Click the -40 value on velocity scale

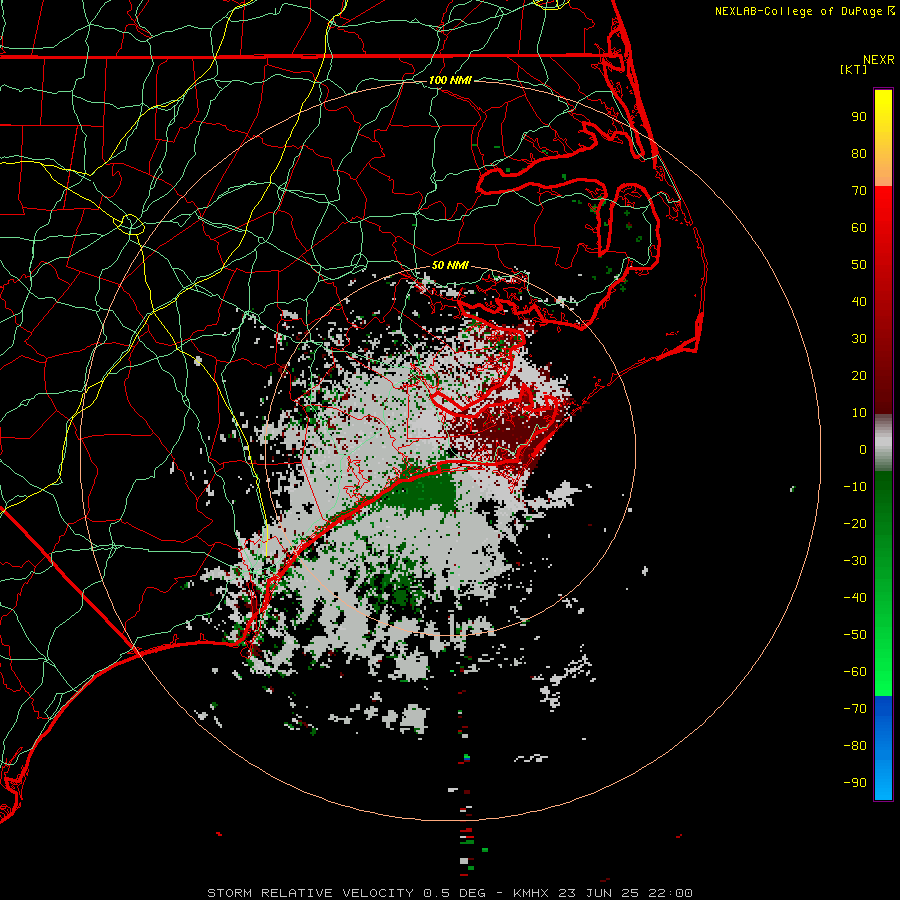pos(855,598)
